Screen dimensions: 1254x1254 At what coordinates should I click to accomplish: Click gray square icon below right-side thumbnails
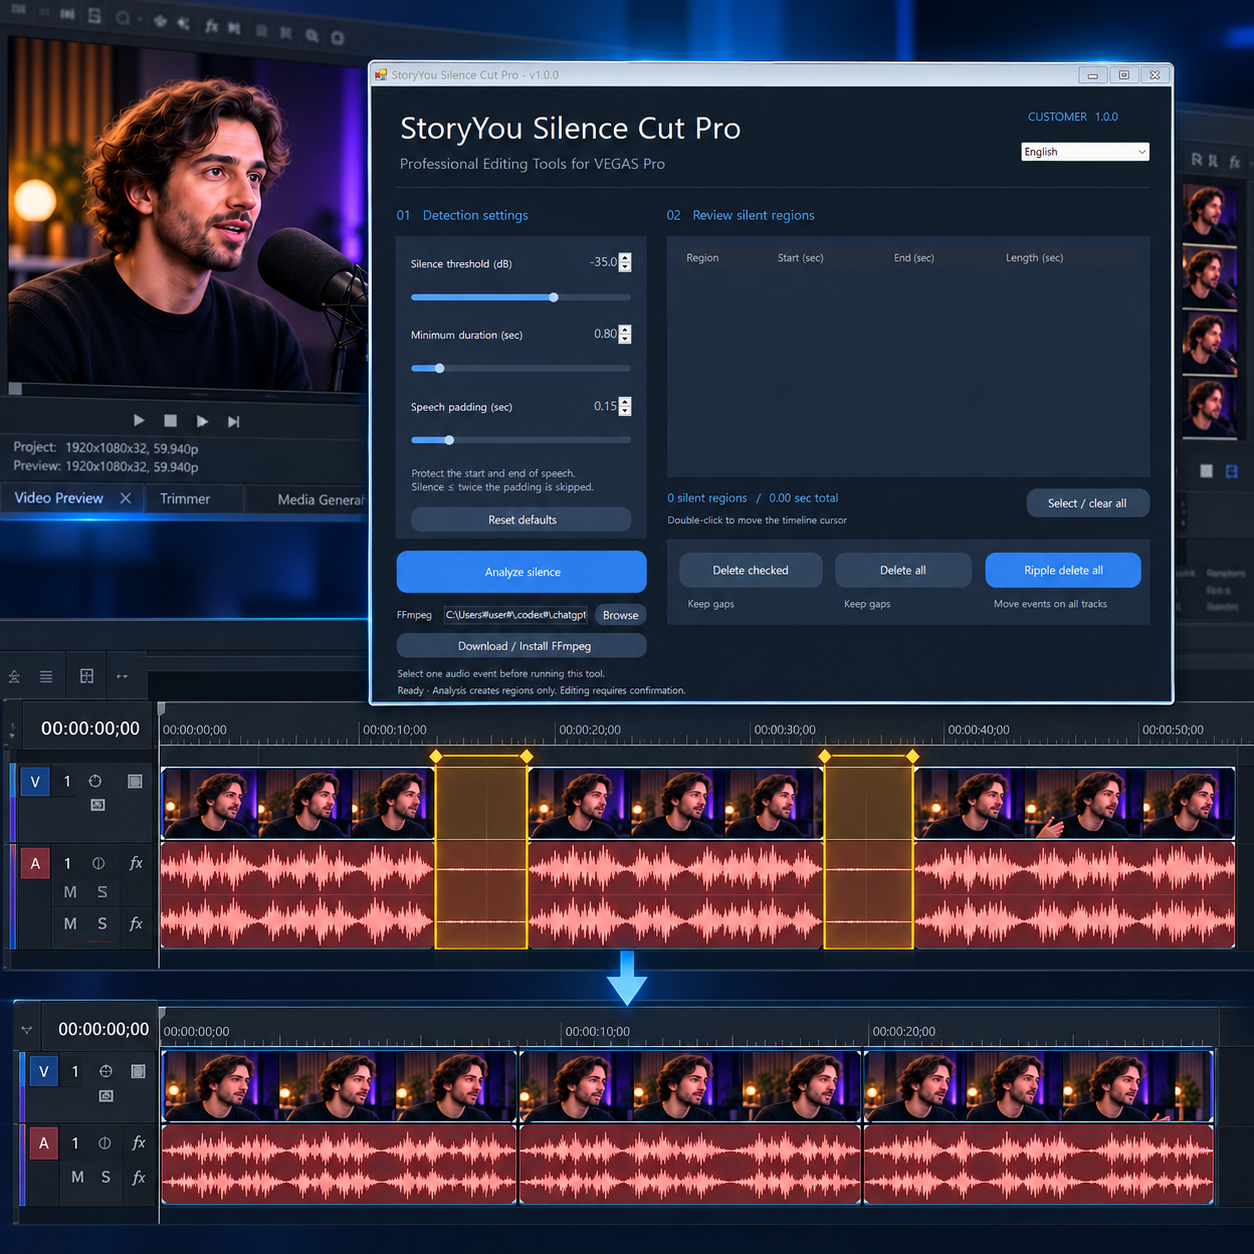(1206, 471)
